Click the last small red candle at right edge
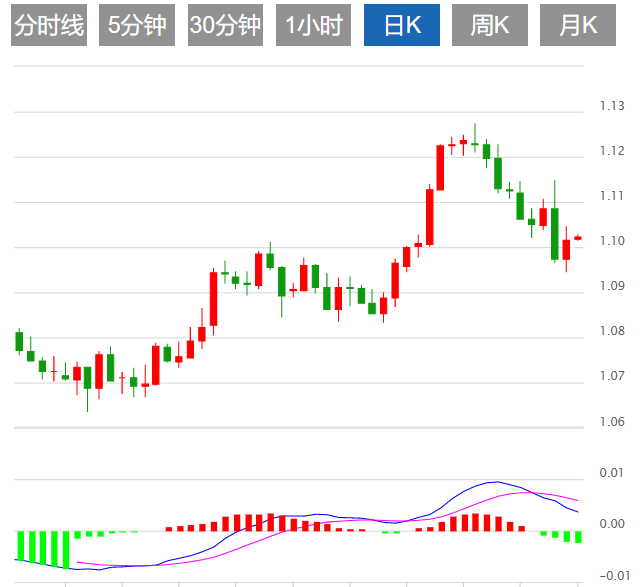Viewport: 643px width, 587px height. (578, 238)
